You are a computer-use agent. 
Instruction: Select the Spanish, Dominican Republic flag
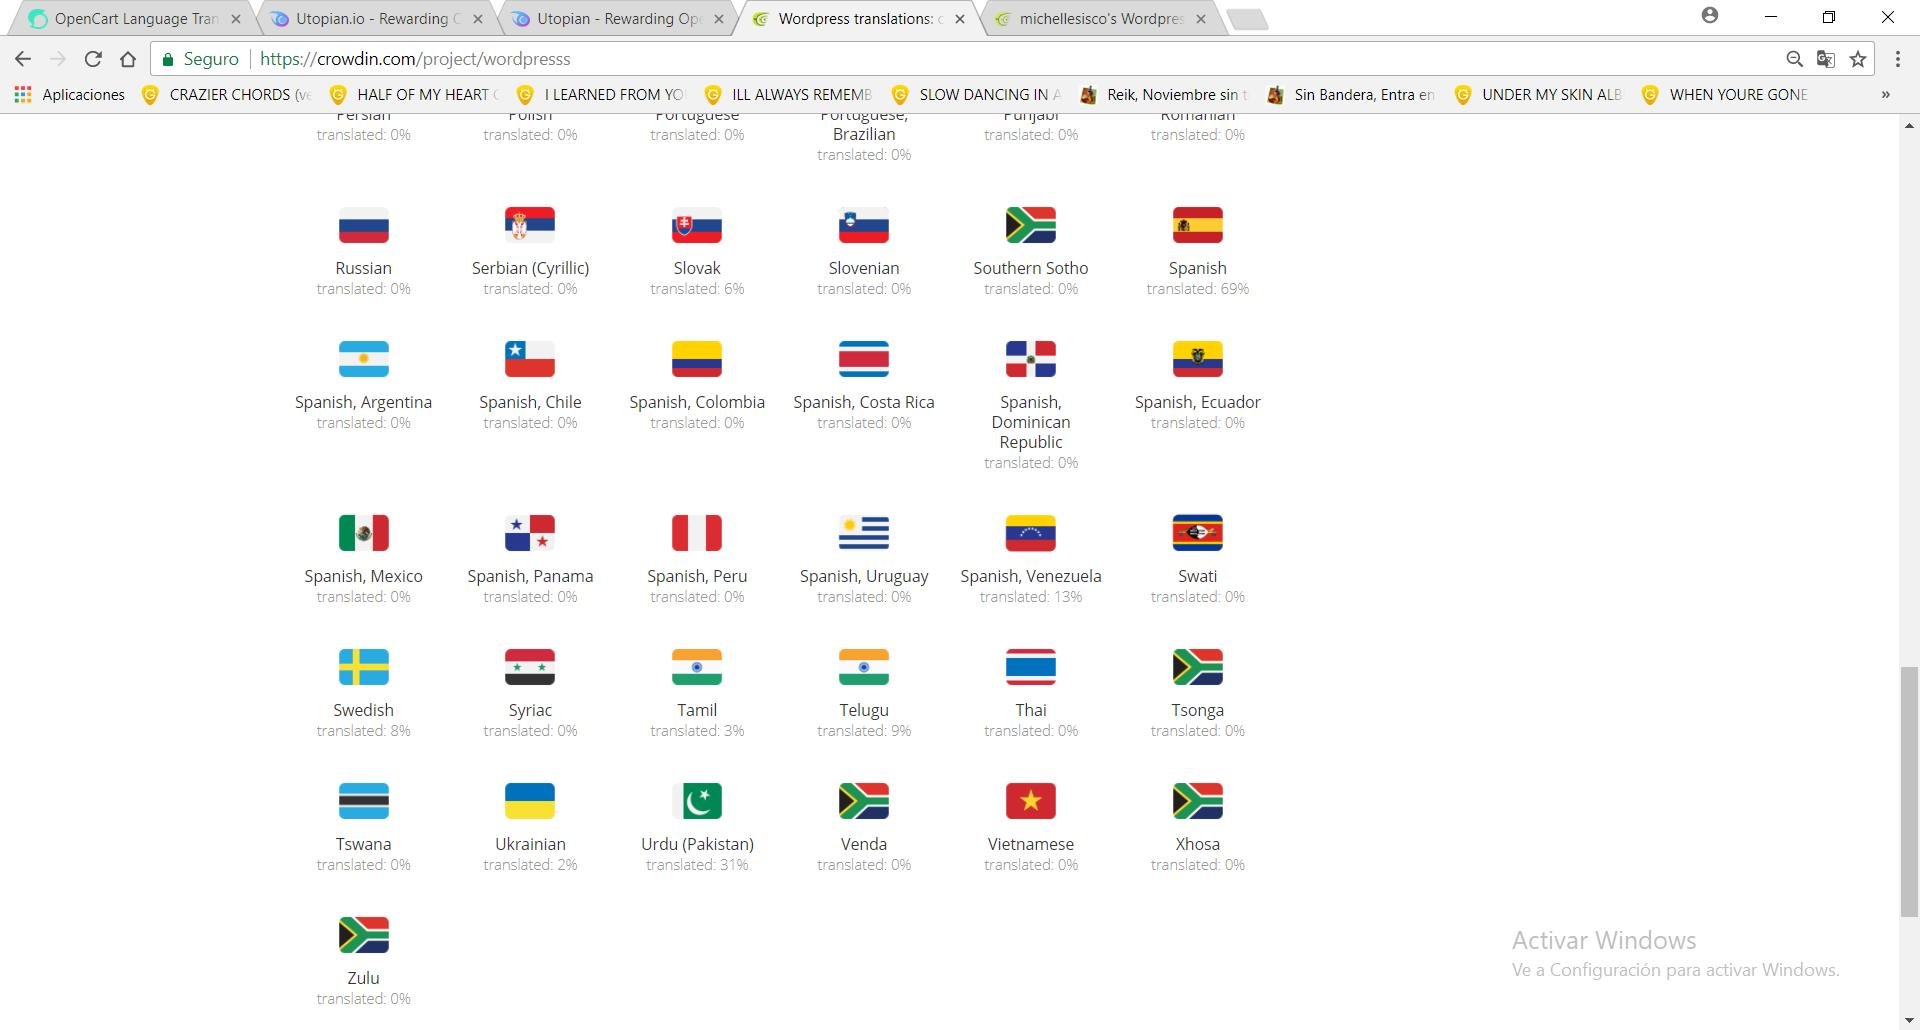coord(1031,360)
